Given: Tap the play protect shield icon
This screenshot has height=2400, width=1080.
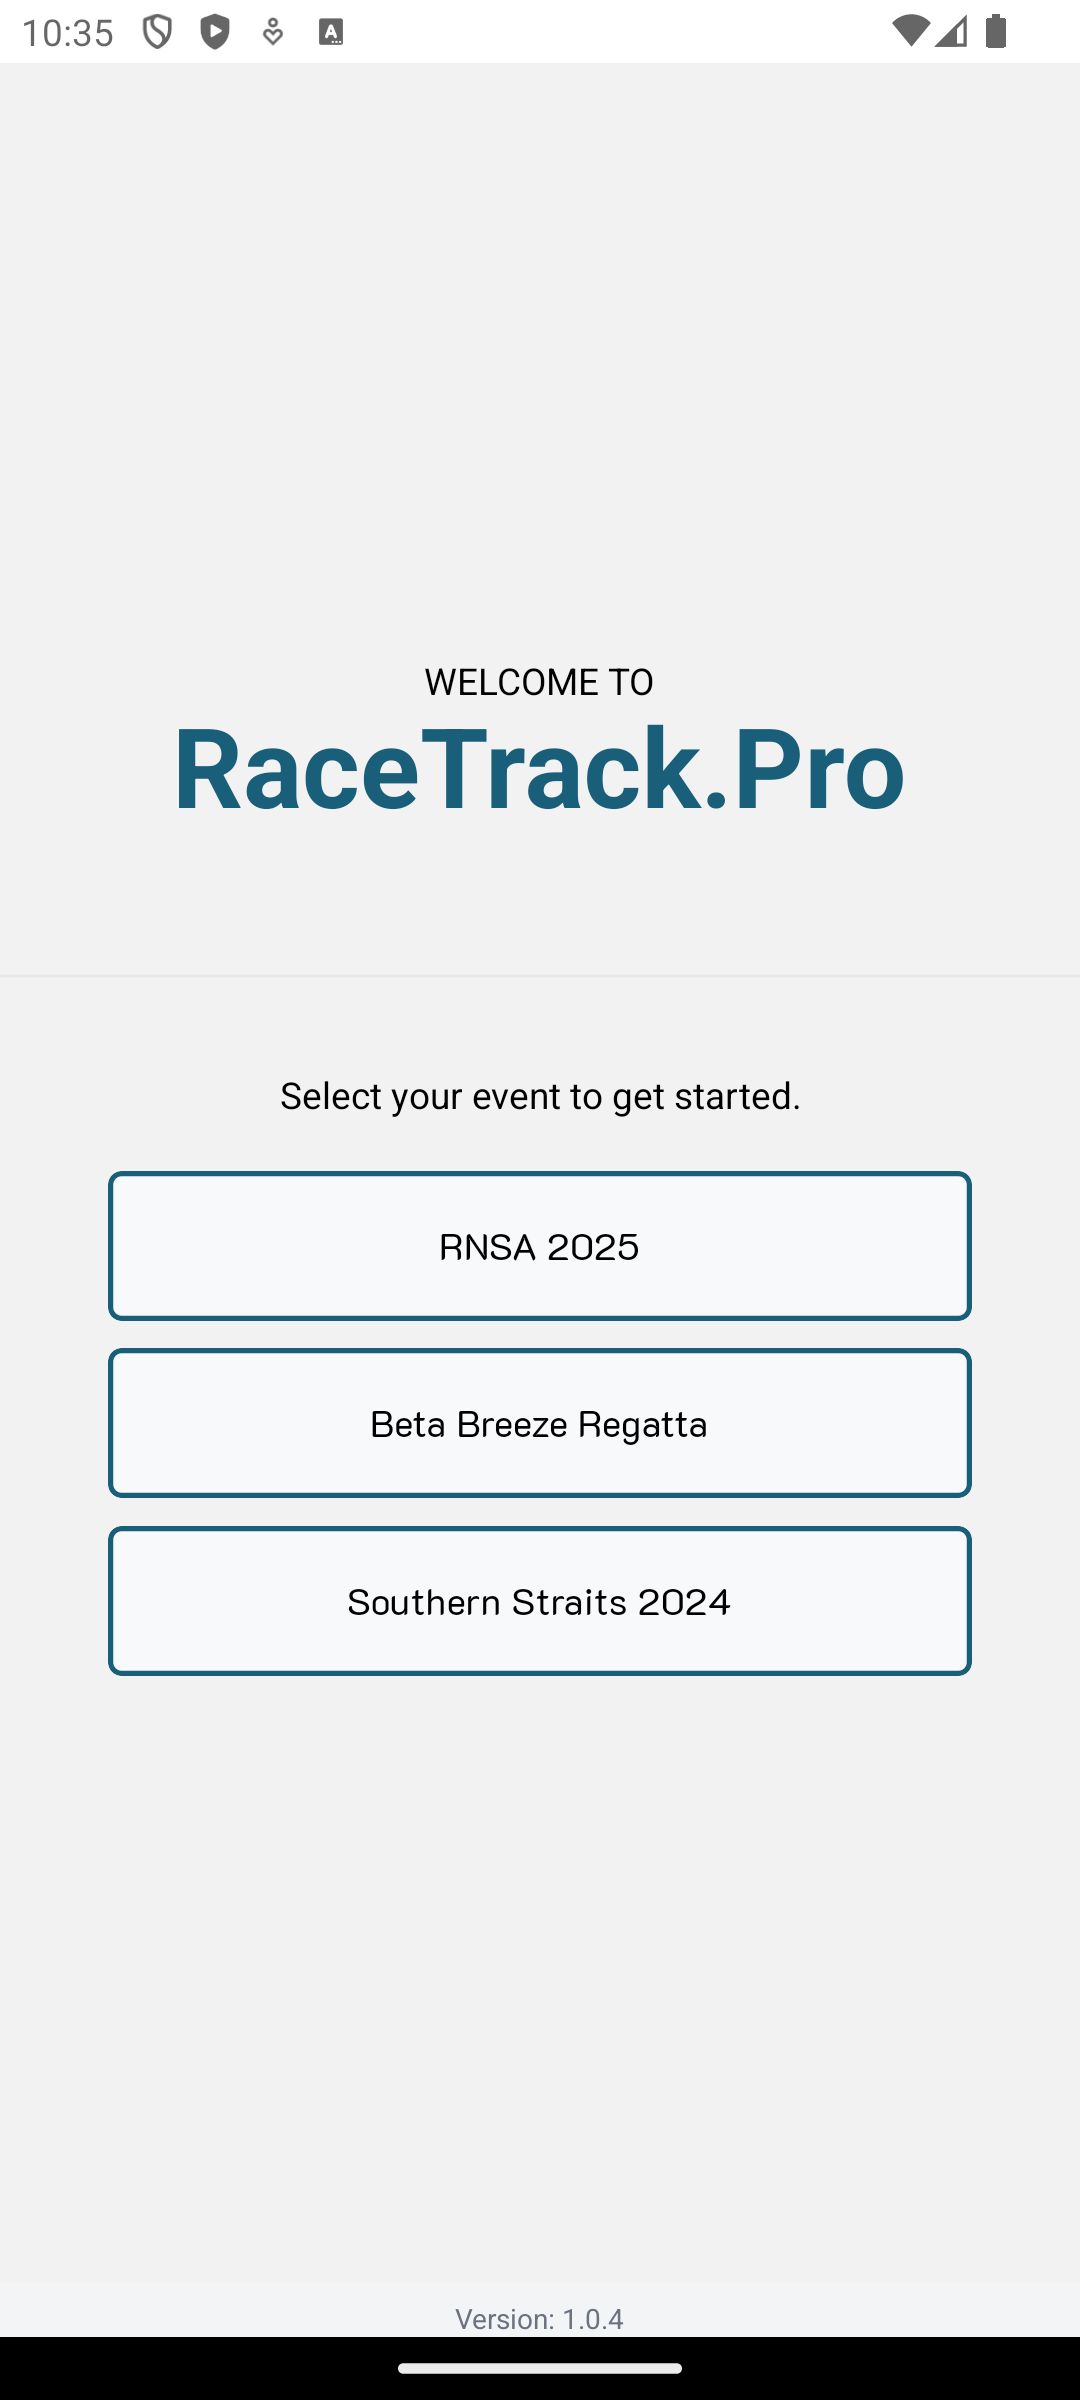Looking at the screenshot, I should coord(215,32).
